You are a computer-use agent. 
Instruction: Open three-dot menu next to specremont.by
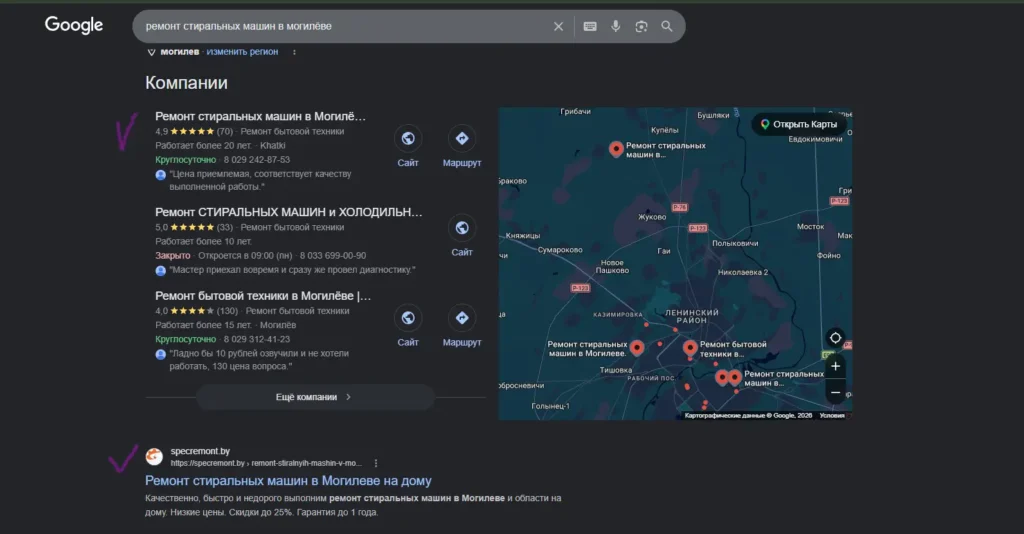(x=376, y=463)
